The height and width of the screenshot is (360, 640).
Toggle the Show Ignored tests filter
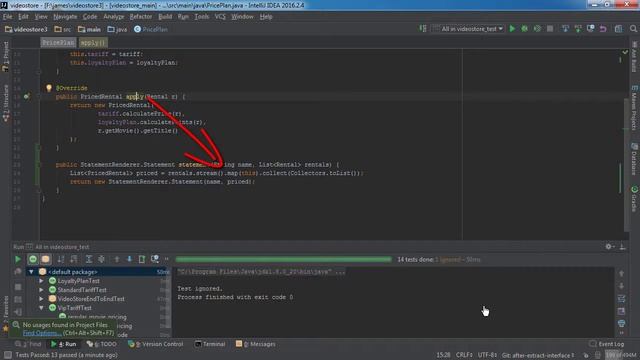(45, 259)
